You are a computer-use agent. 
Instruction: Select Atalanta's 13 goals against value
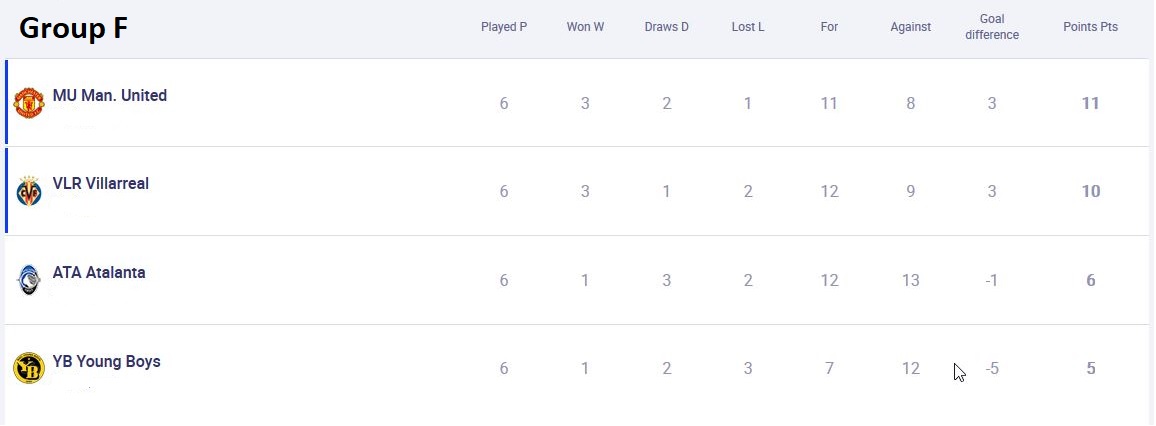coord(910,280)
